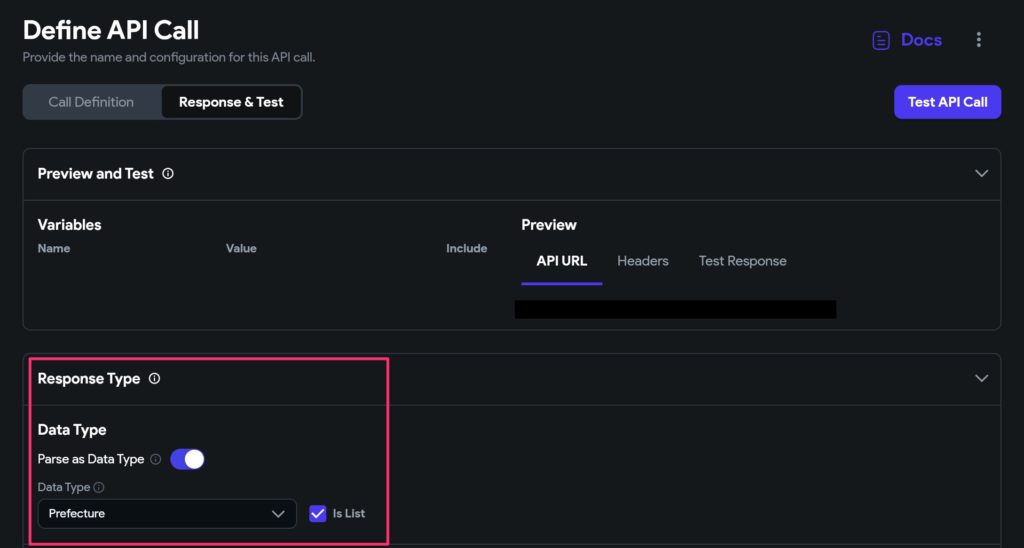Uncheck the Is List checkbox
1024x548 pixels.
coord(318,513)
